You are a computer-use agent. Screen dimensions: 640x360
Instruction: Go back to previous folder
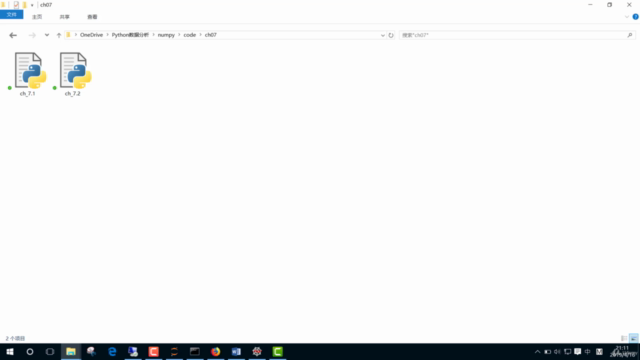(13, 35)
